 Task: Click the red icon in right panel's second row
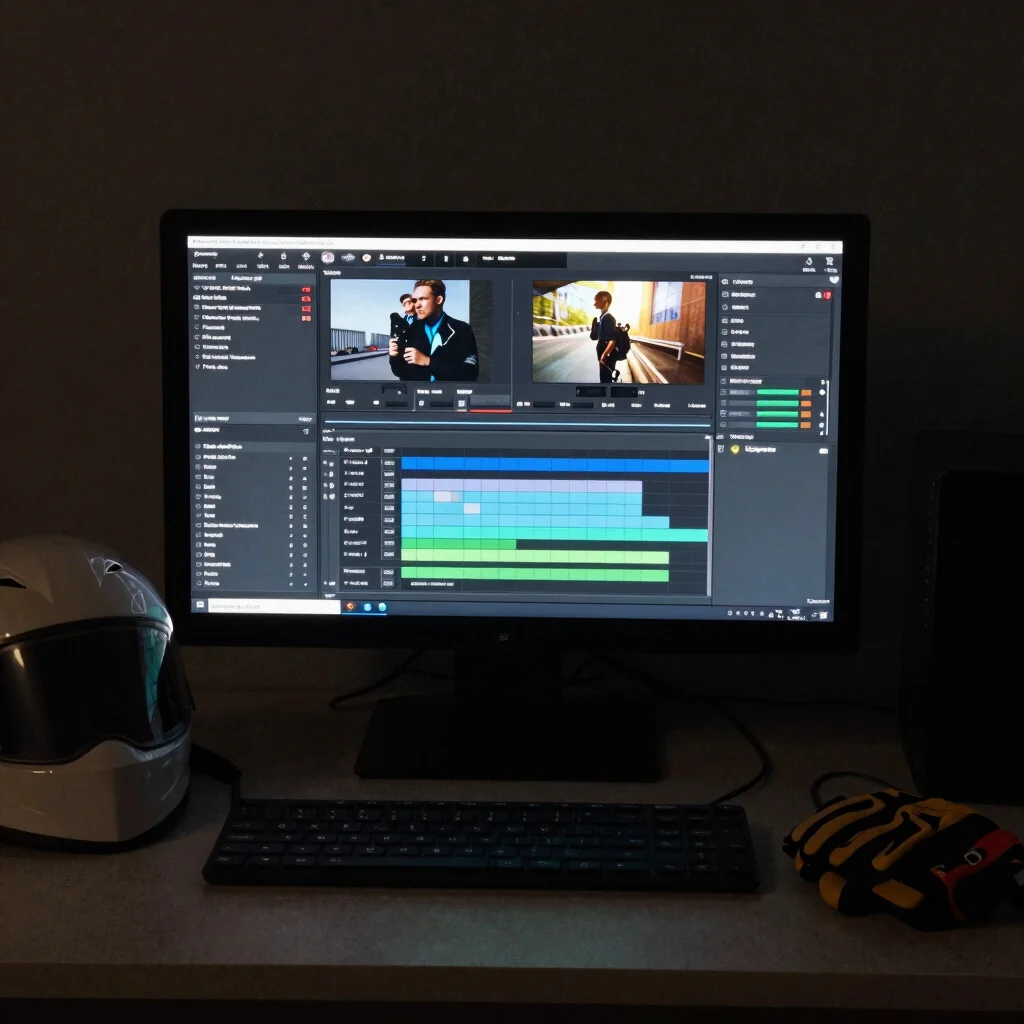(x=827, y=295)
